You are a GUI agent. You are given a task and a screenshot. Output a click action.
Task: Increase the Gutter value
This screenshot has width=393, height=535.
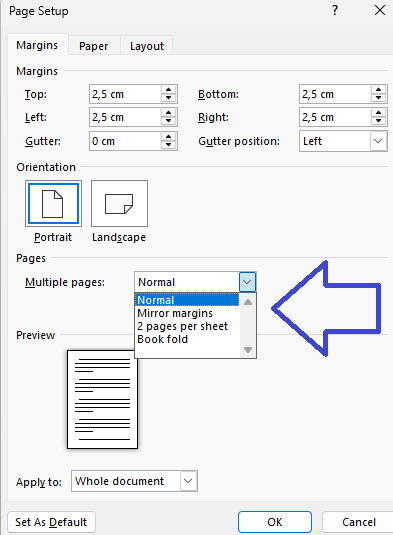[x=169, y=137]
